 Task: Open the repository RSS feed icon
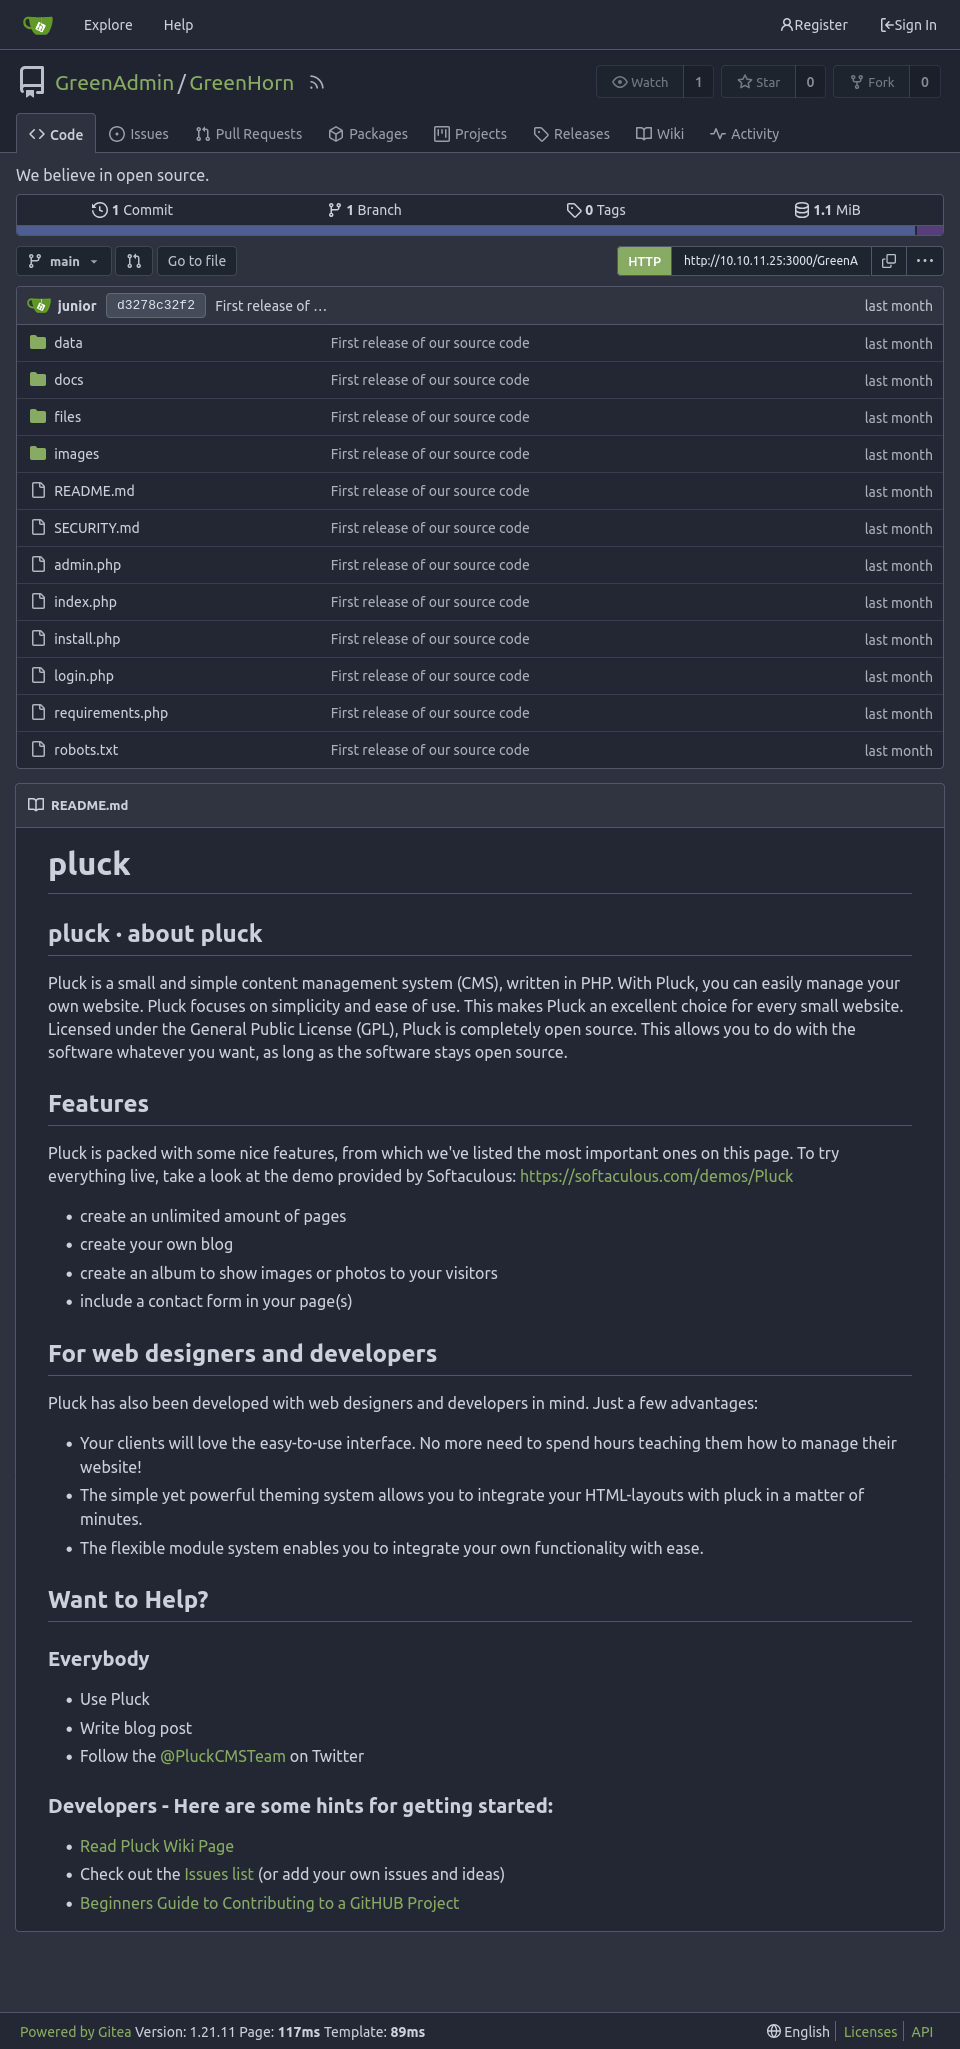[x=317, y=83]
